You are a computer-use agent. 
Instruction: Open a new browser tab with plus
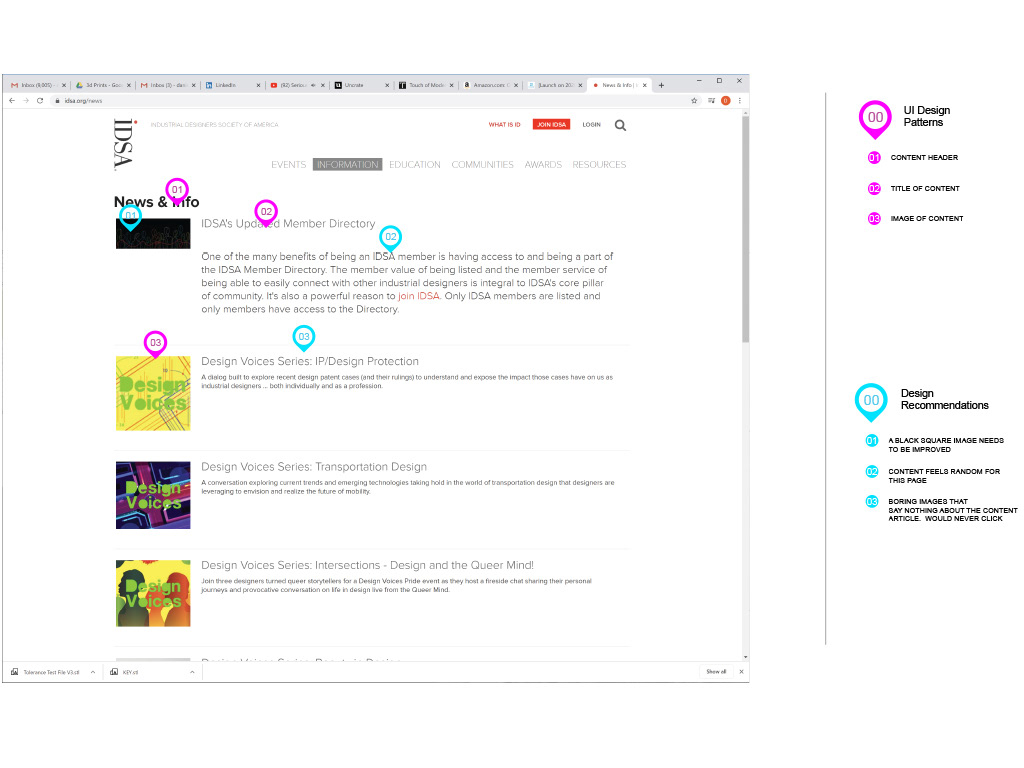coord(662,85)
